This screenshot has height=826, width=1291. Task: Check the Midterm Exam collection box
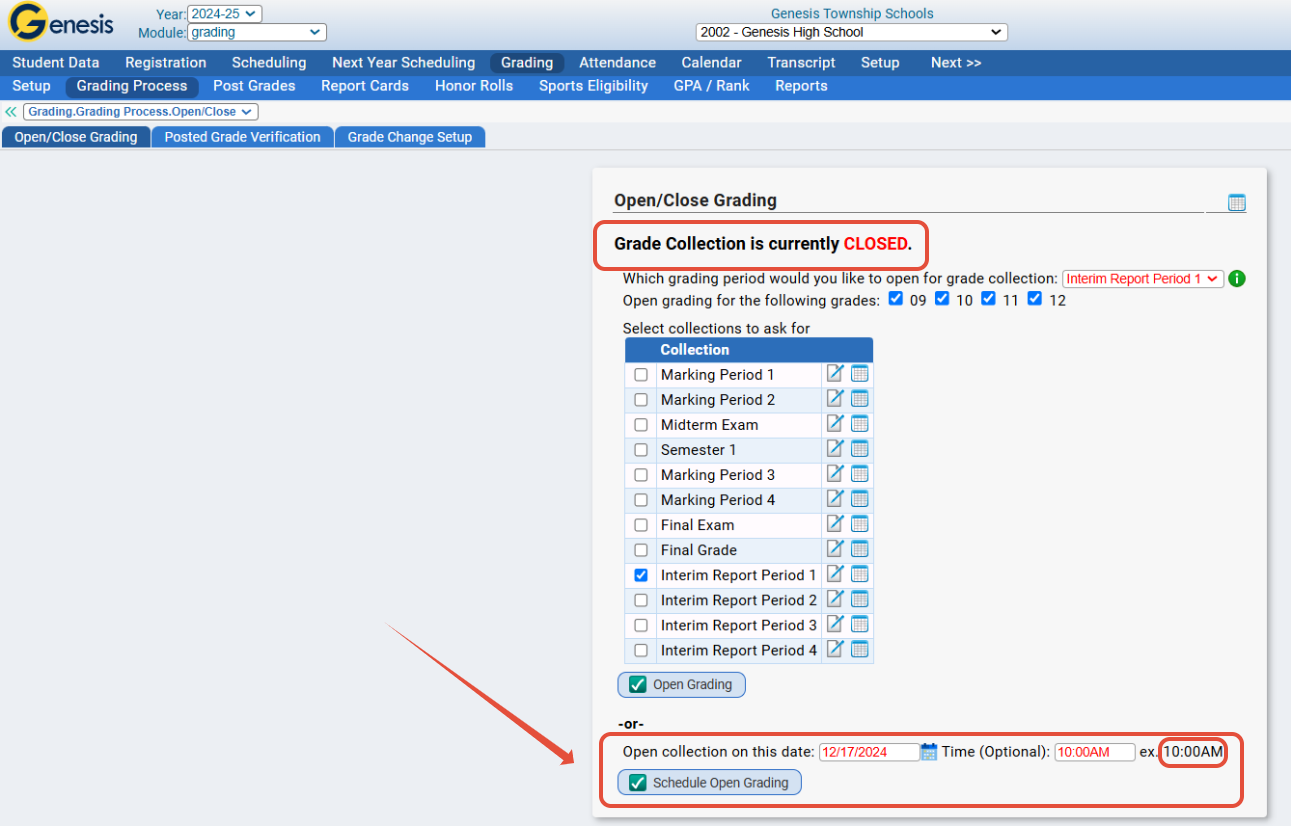[641, 425]
